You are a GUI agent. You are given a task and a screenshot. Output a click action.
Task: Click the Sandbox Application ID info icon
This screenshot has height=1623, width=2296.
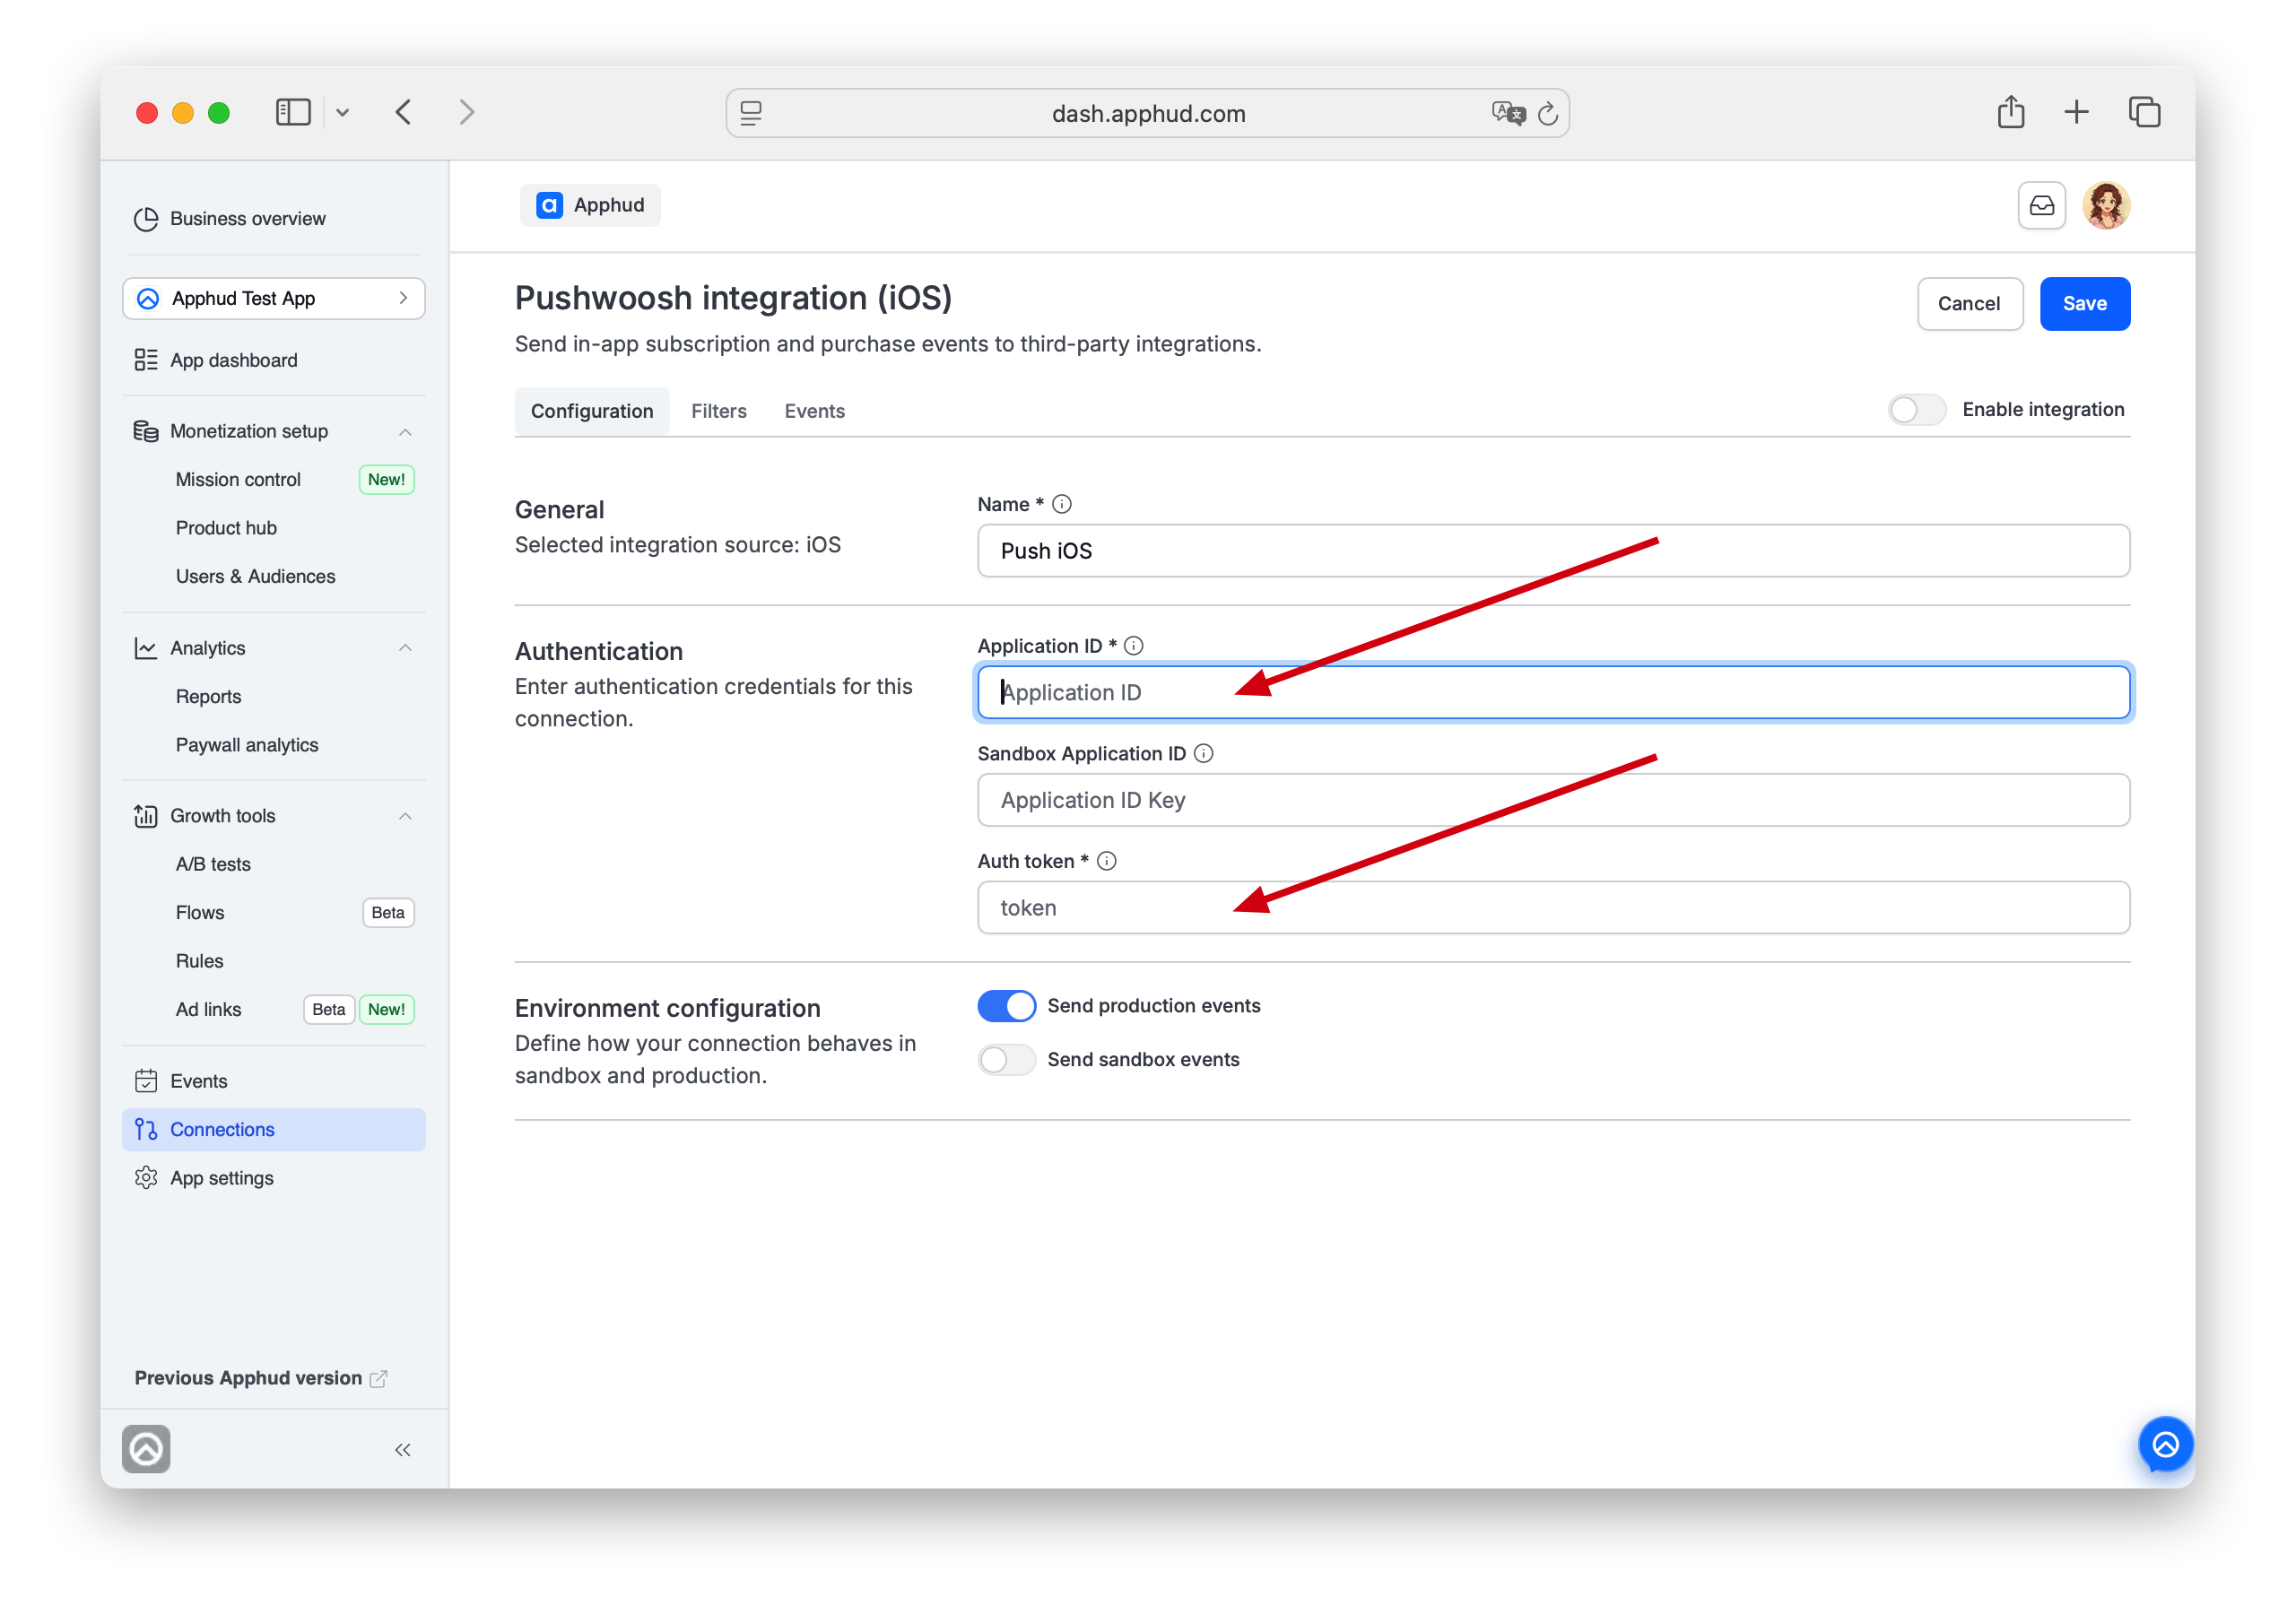[x=1204, y=754]
